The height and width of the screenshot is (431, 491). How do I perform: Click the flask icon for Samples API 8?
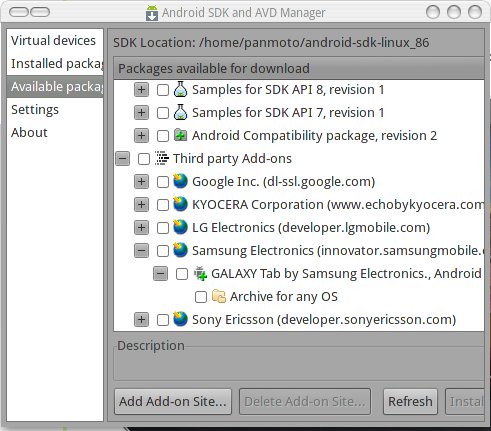coord(180,89)
